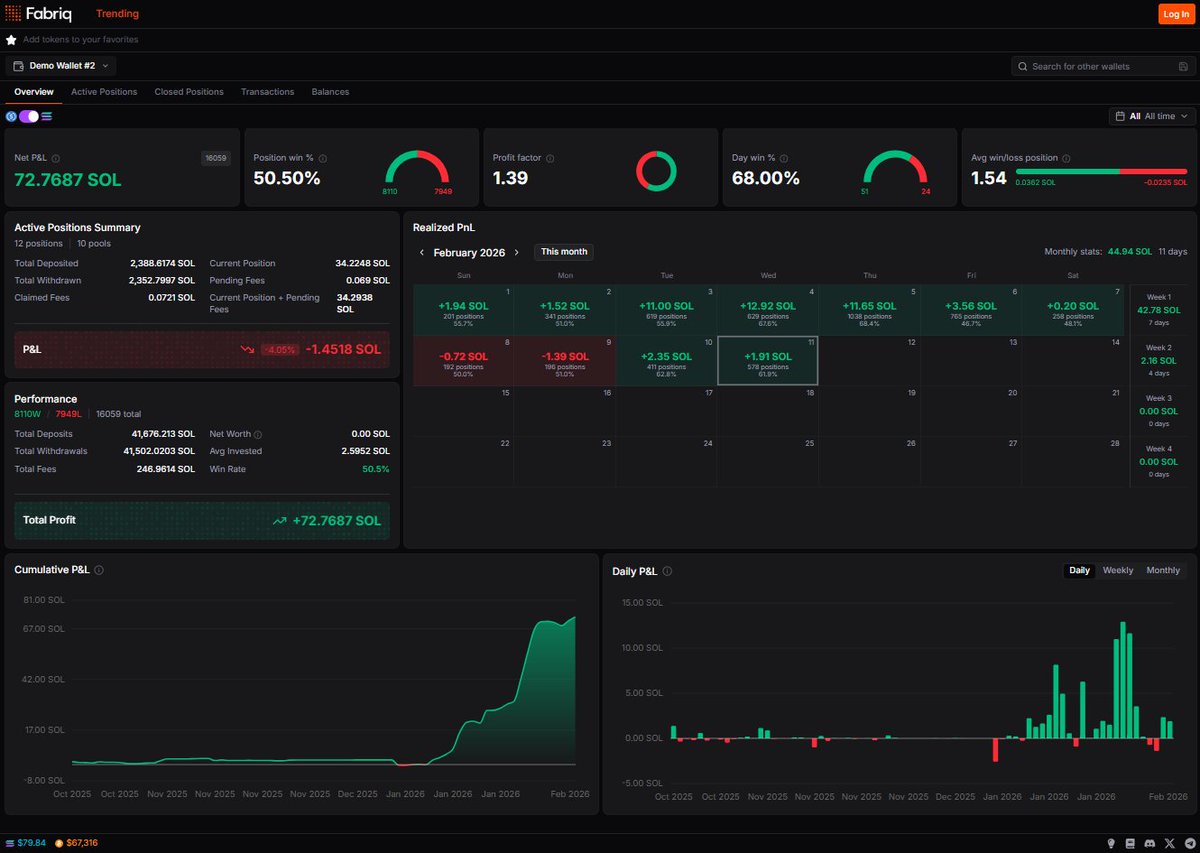This screenshot has width=1200, height=853.
Task: Switch to the Transactions tab
Action: click(x=267, y=92)
